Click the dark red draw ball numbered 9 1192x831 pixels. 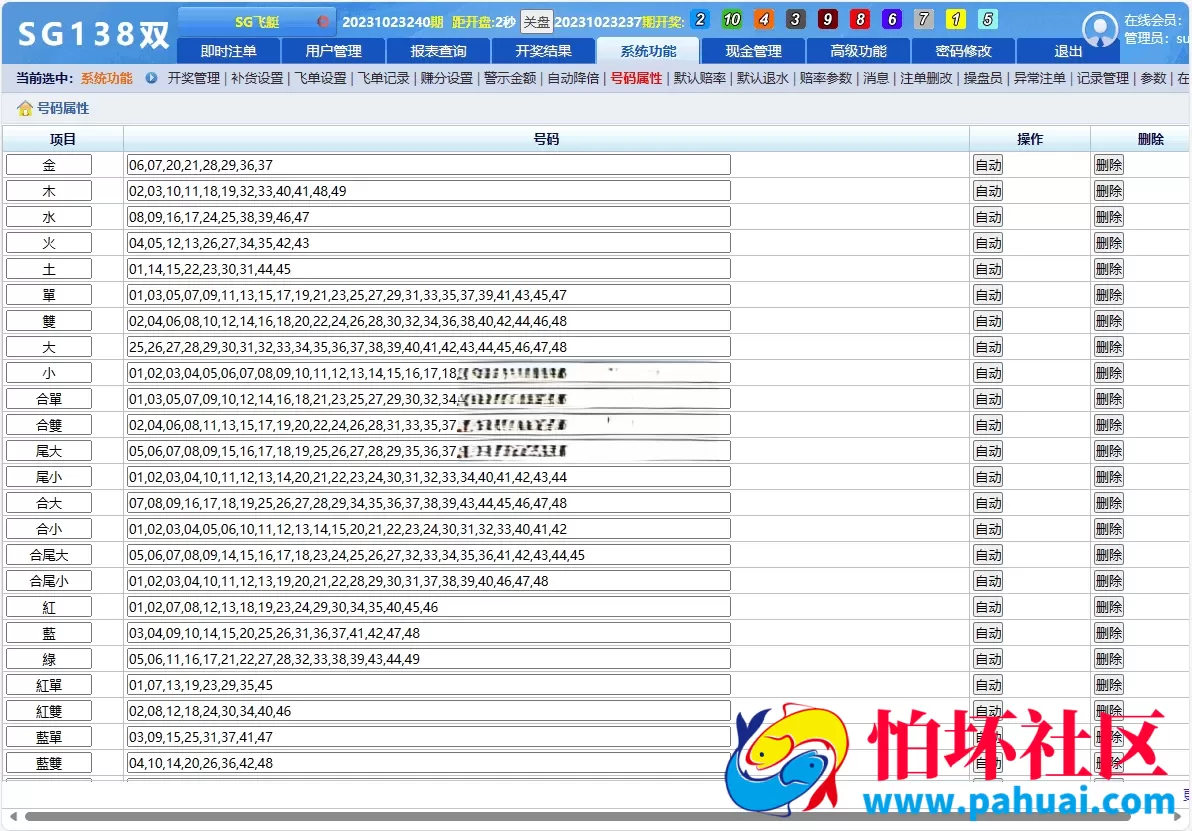click(828, 20)
